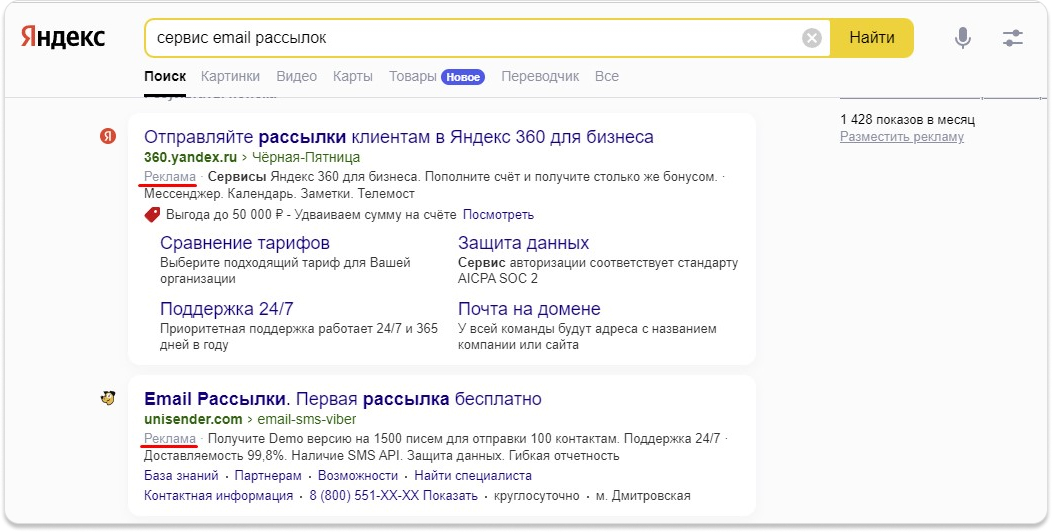Open Почта на домене sitelink
Screen dimensions: 1052x532
[529, 309]
